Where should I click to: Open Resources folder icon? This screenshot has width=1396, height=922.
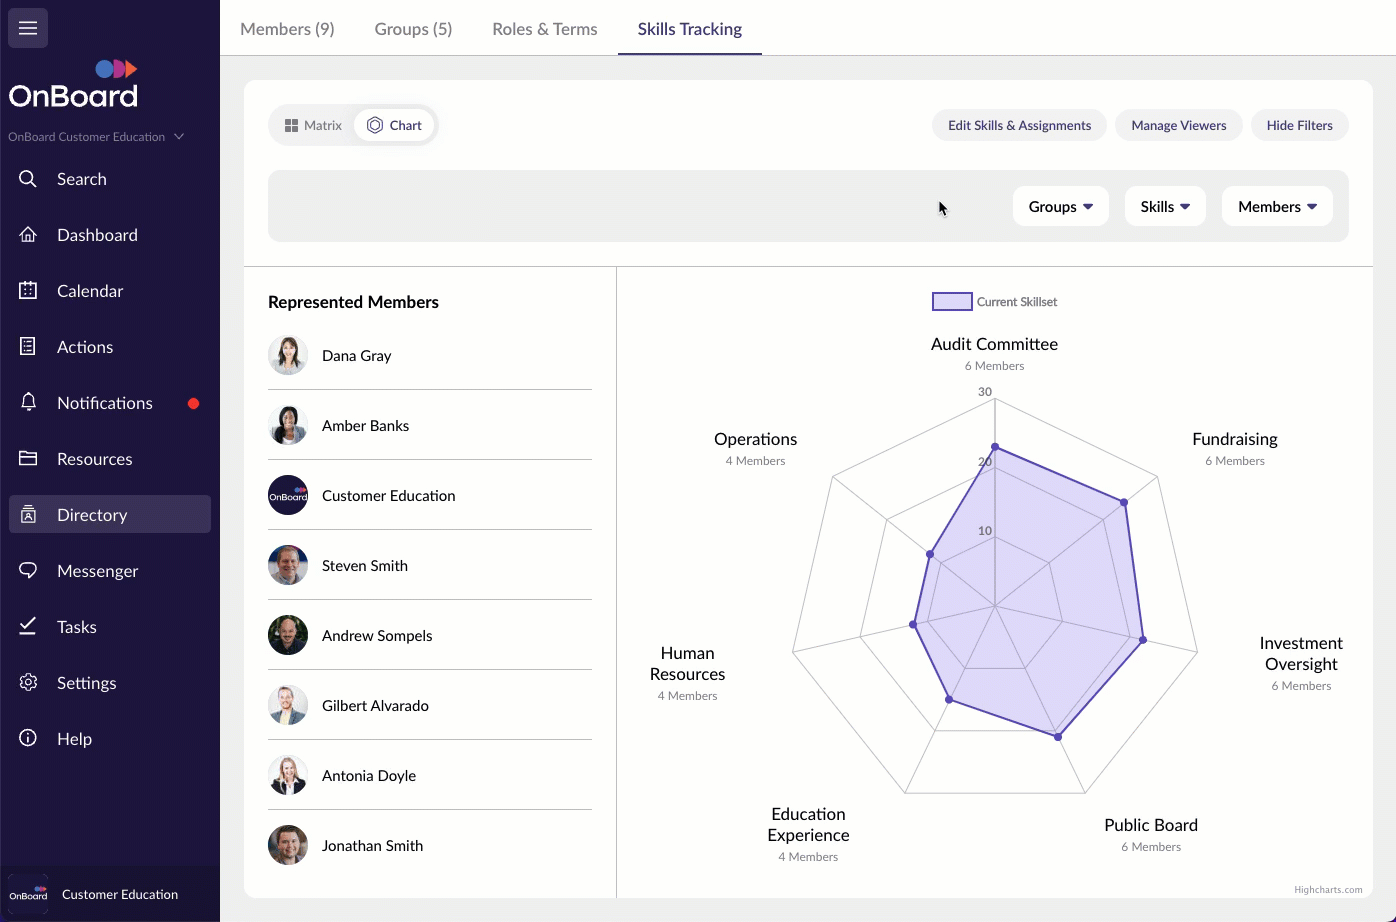click(28, 459)
